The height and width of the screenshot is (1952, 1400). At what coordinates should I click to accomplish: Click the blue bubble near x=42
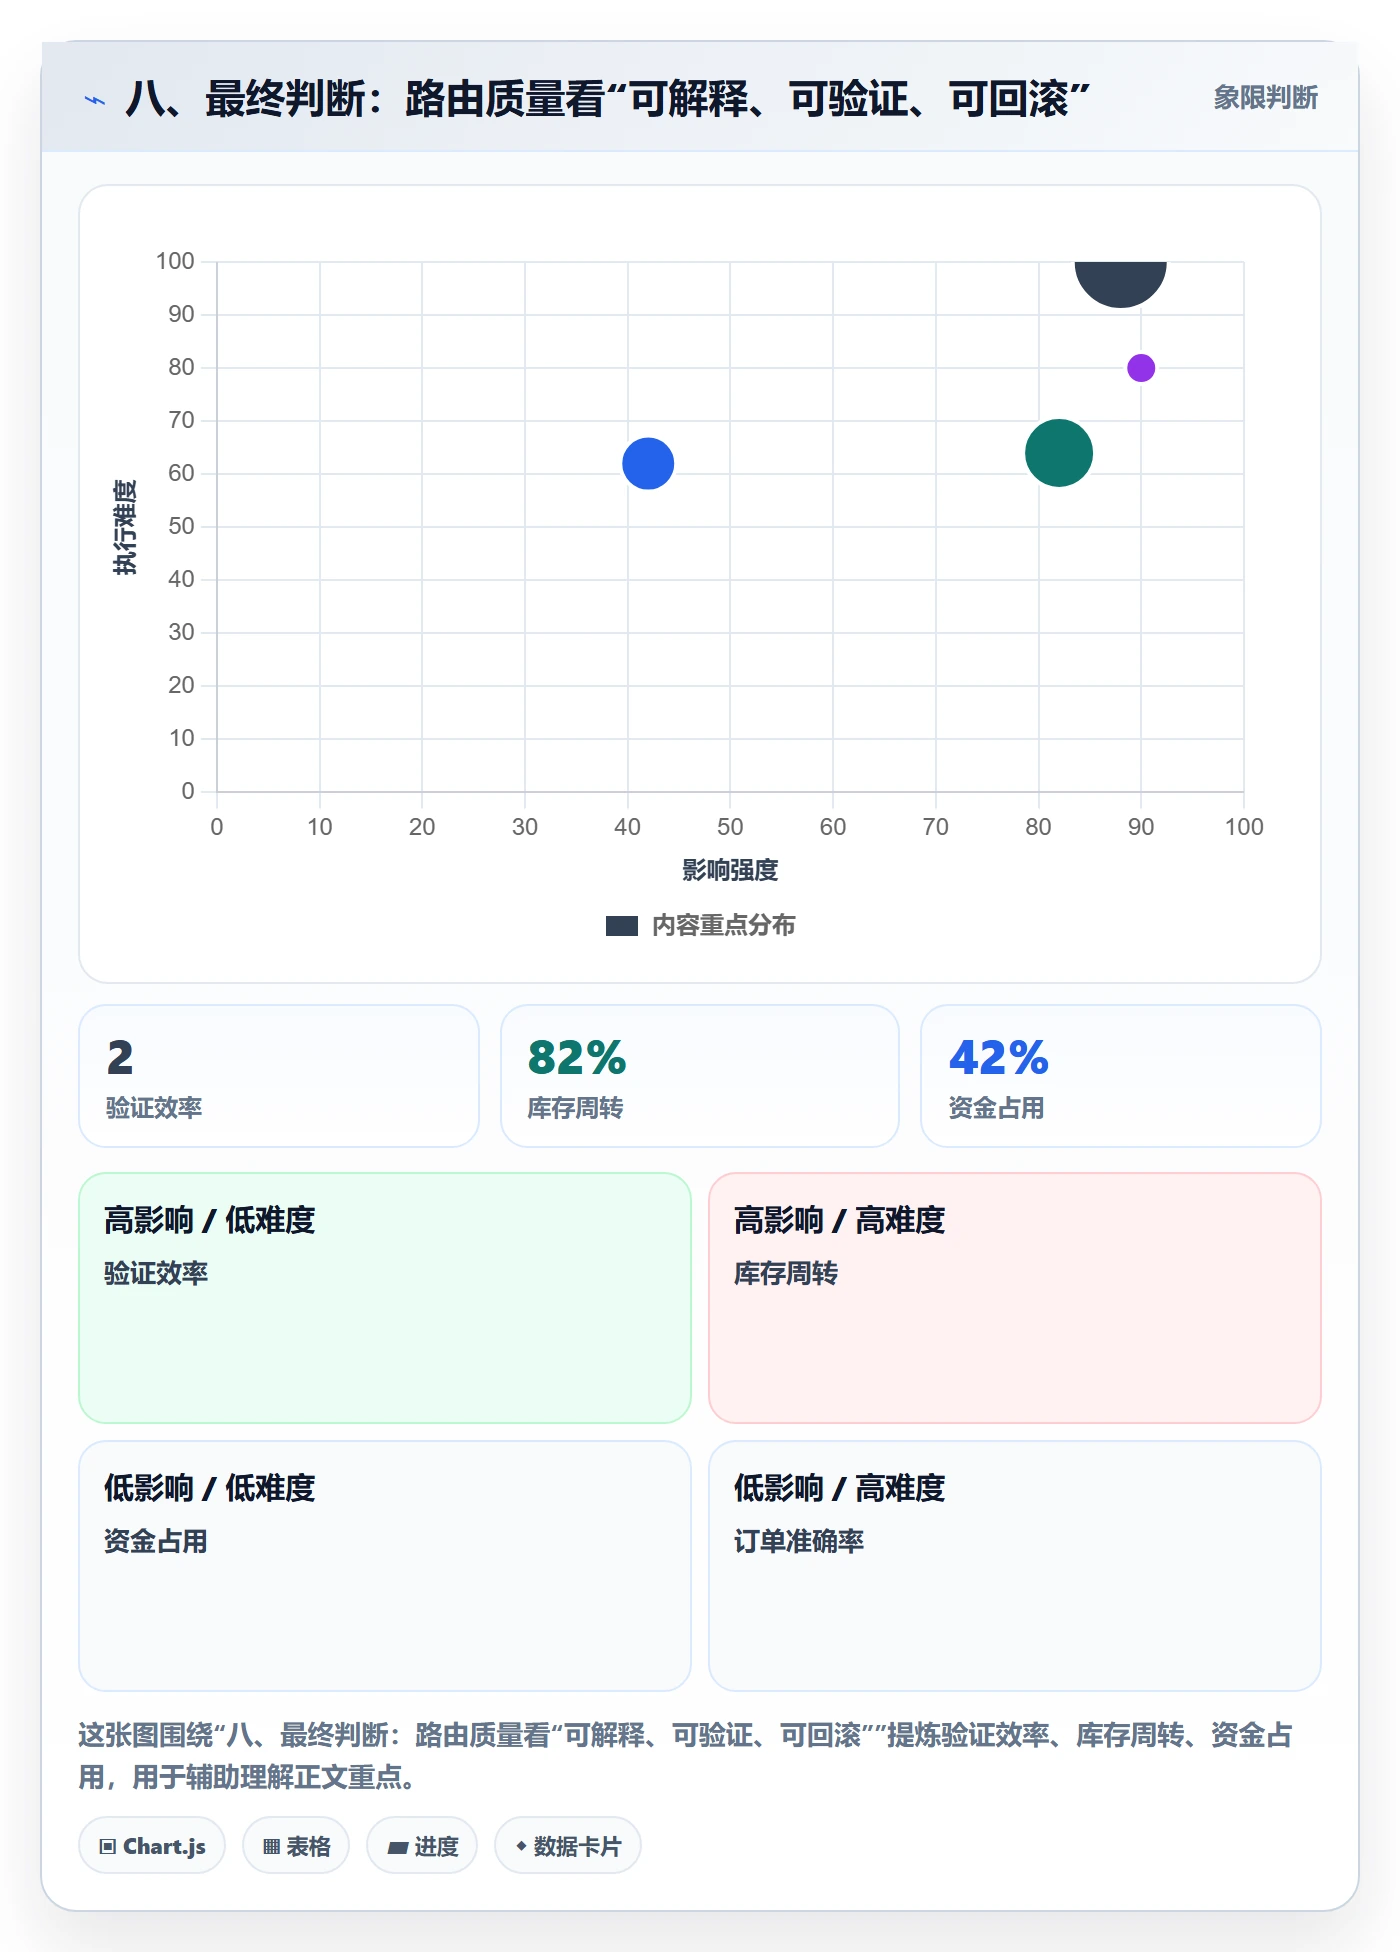click(x=648, y=464)
